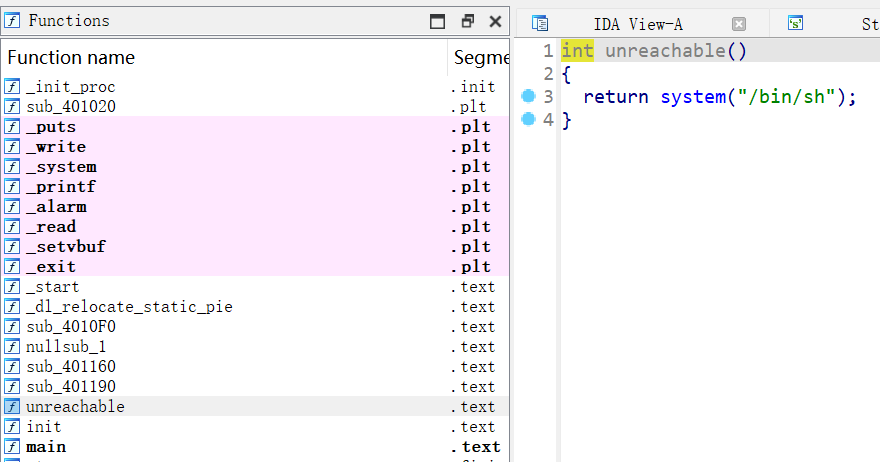The image size is (880, 462).
Task: Undock the Functions panel with float button
Action: 467,21
